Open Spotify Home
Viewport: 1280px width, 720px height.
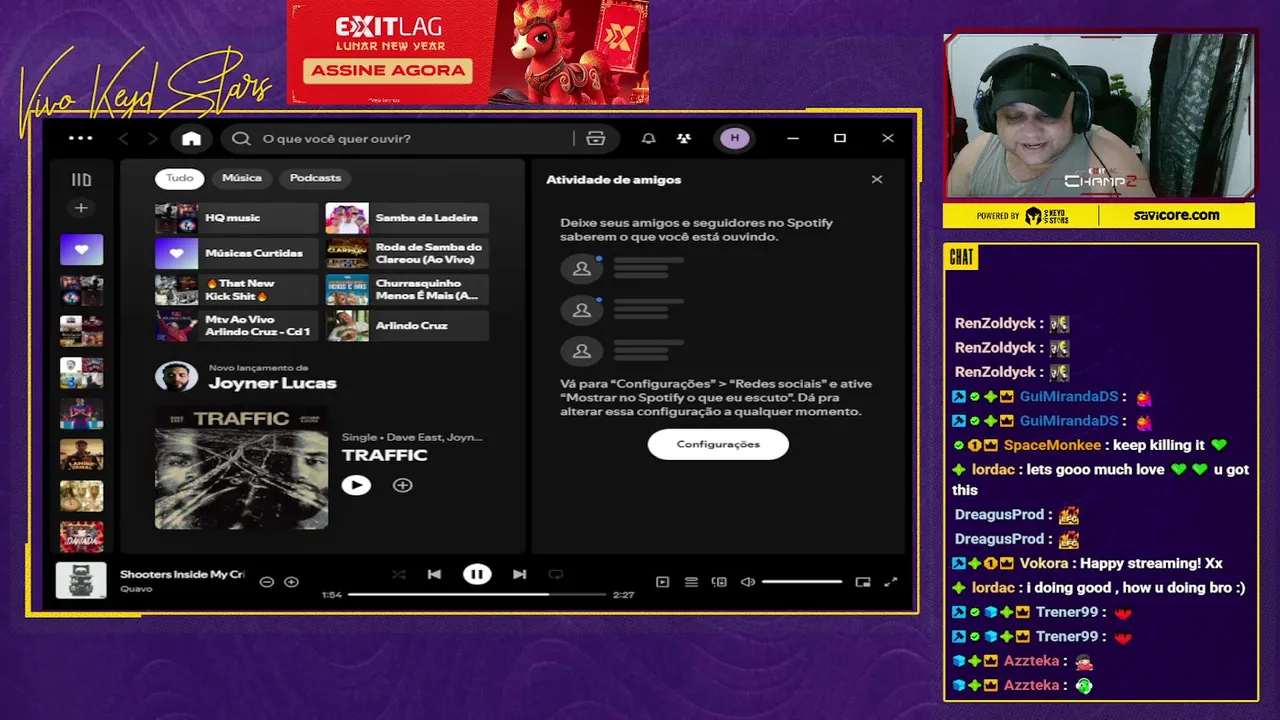pyautogui.click(x=191, y=139)
